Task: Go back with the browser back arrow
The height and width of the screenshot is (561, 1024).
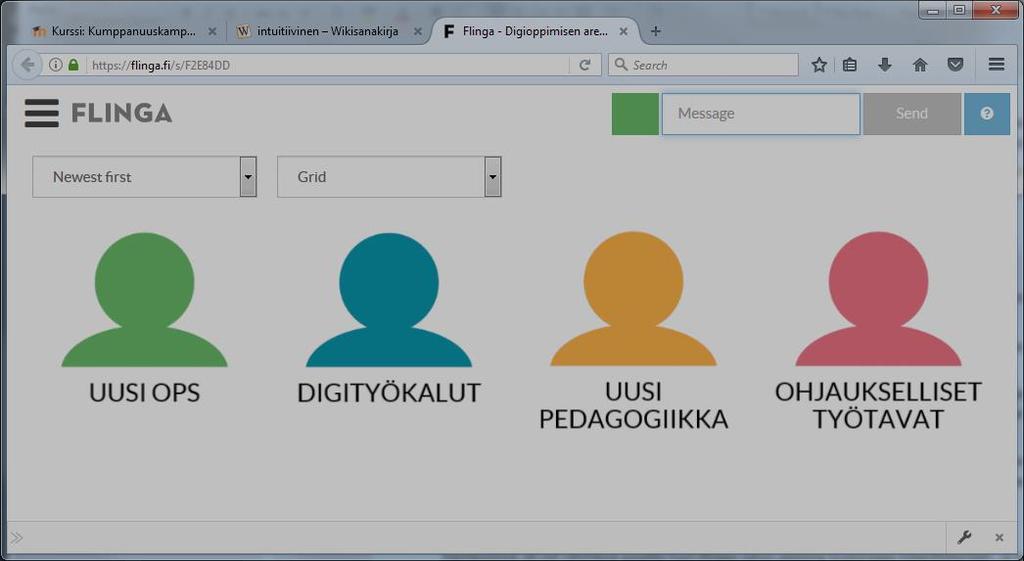Action: click(x=27, y=65)
